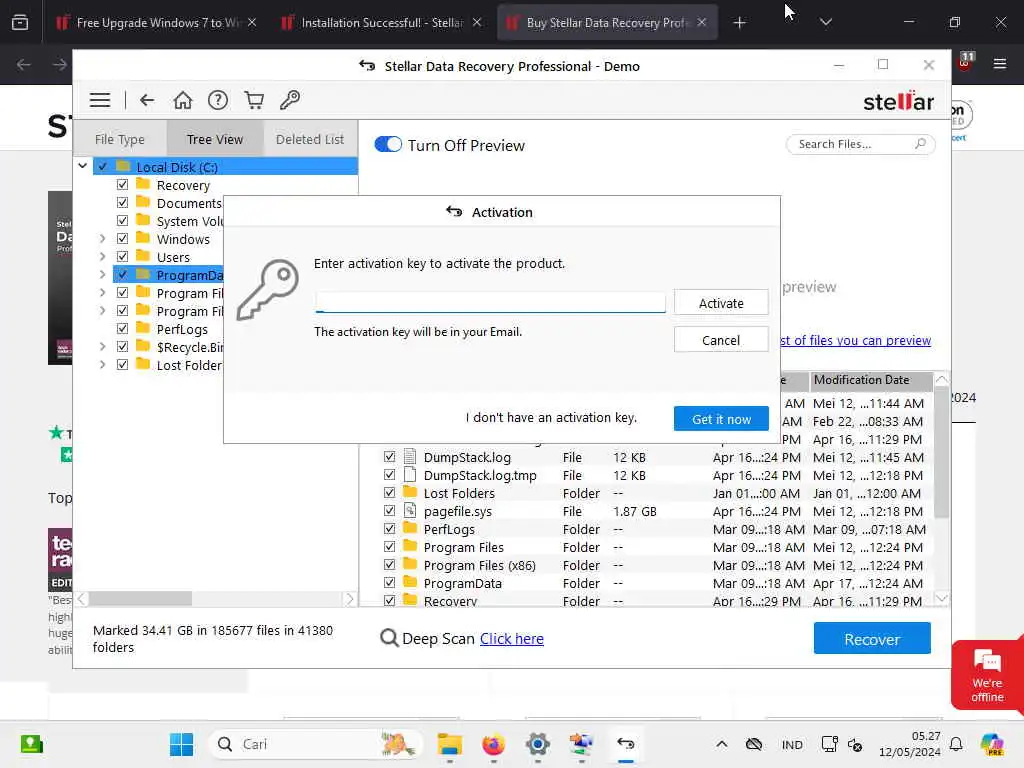Image resolution: width=1024 pixels, height=768 pixels.
Task: Click the Modification Date column header
Action: [871, 380]
